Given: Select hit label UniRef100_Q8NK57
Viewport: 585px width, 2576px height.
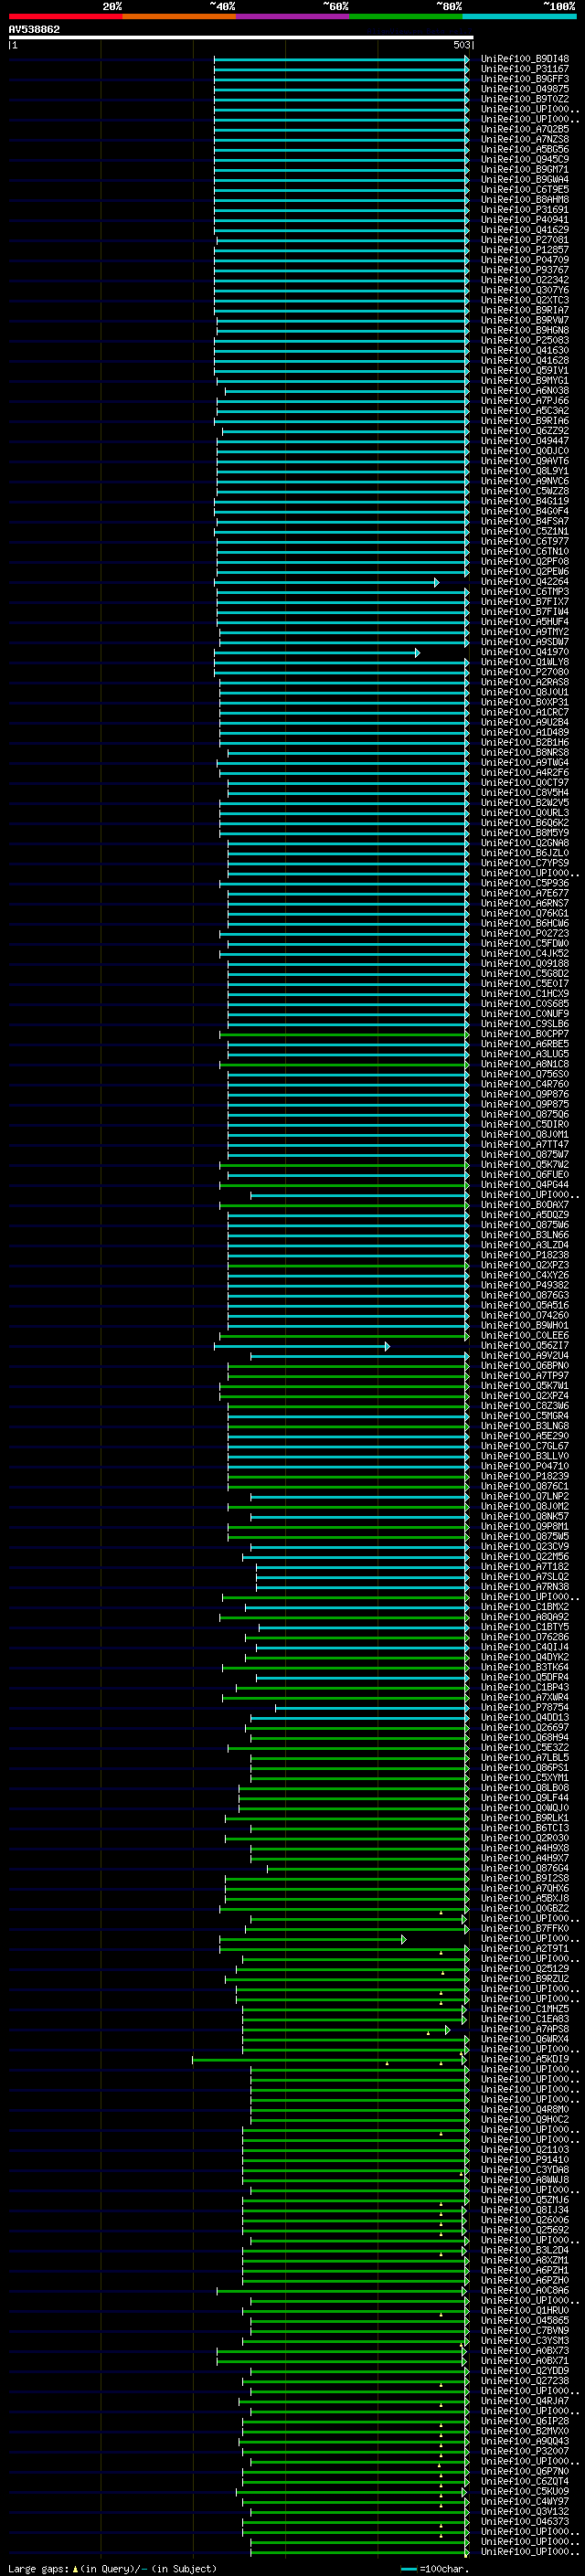Looking at the screenshot, I should [525, 1516].
